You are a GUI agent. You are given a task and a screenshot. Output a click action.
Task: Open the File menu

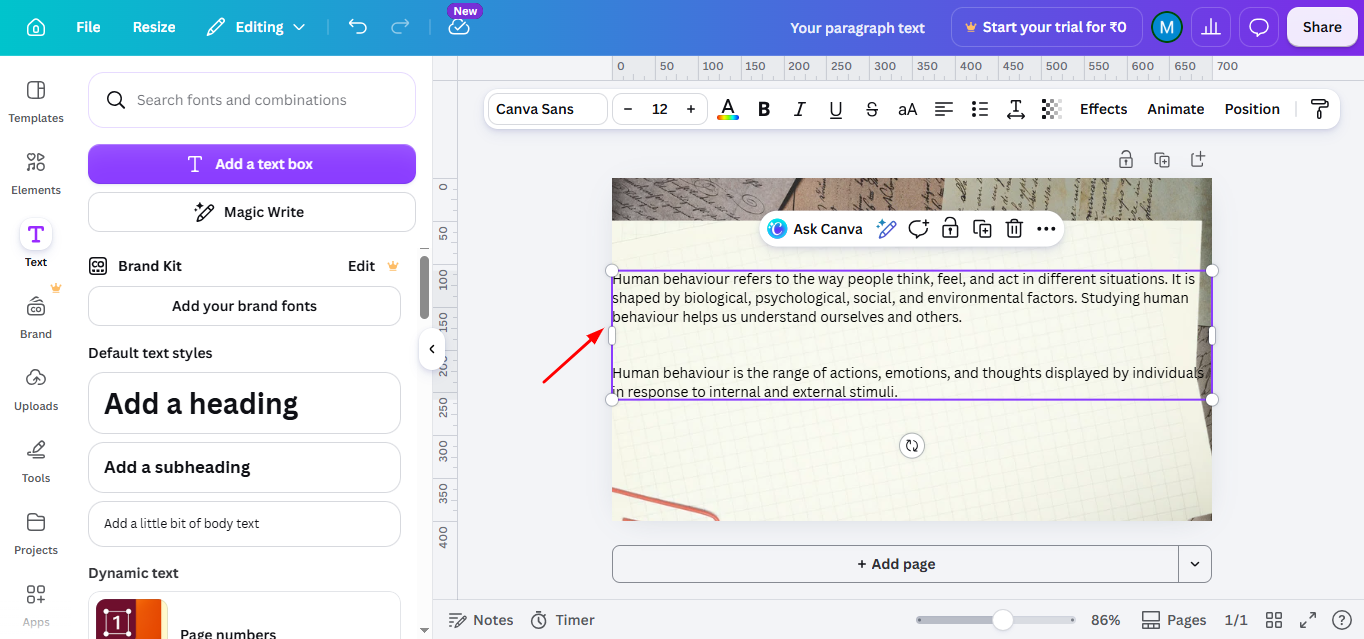(x=88, y=27)
